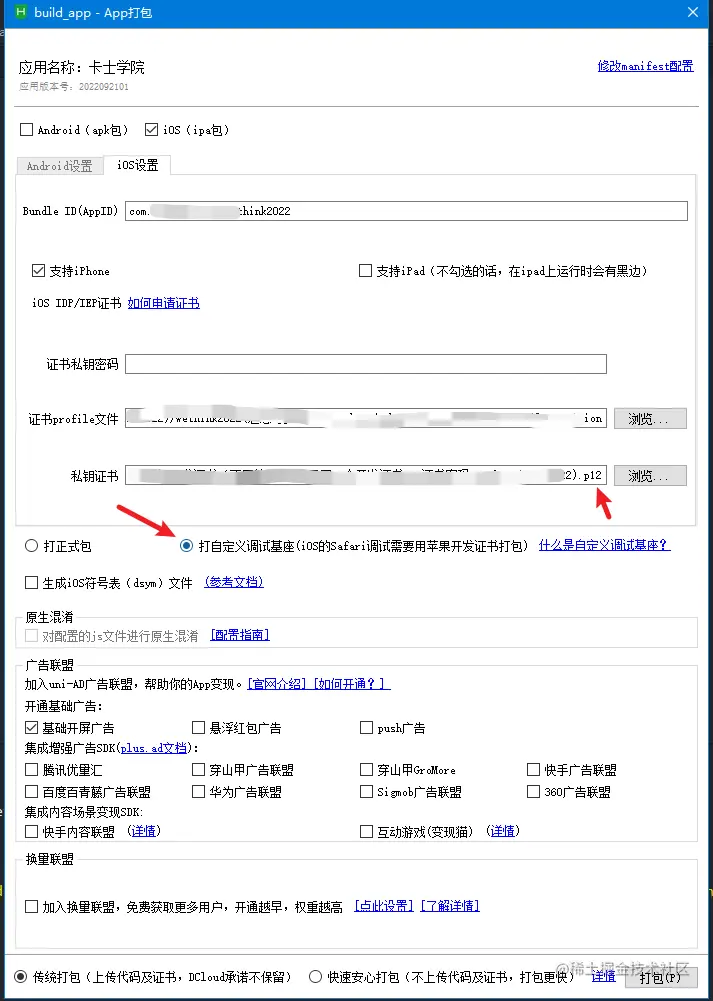713x1001 pixels.
Task: Click the 打包(P) button
Action: coord(660,977)
